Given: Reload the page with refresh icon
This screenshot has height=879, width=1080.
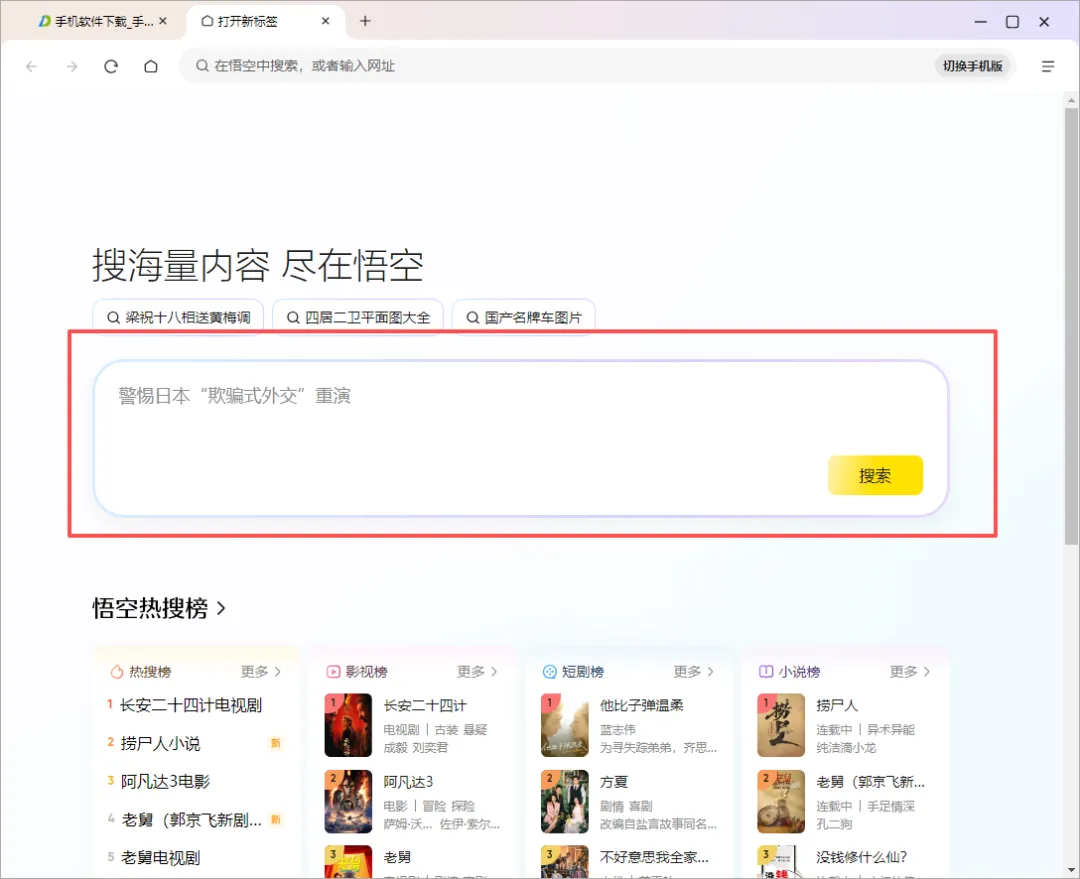Looking at the screenshot, I should point(111,66).
